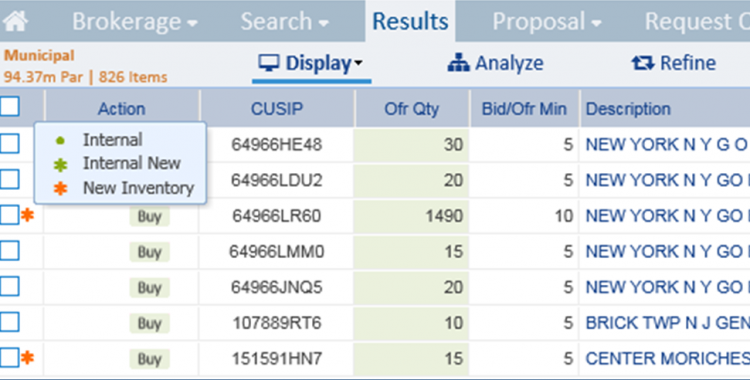Open the Proposal dropdown menu
The image size is (750, 380).
(547, 22)
